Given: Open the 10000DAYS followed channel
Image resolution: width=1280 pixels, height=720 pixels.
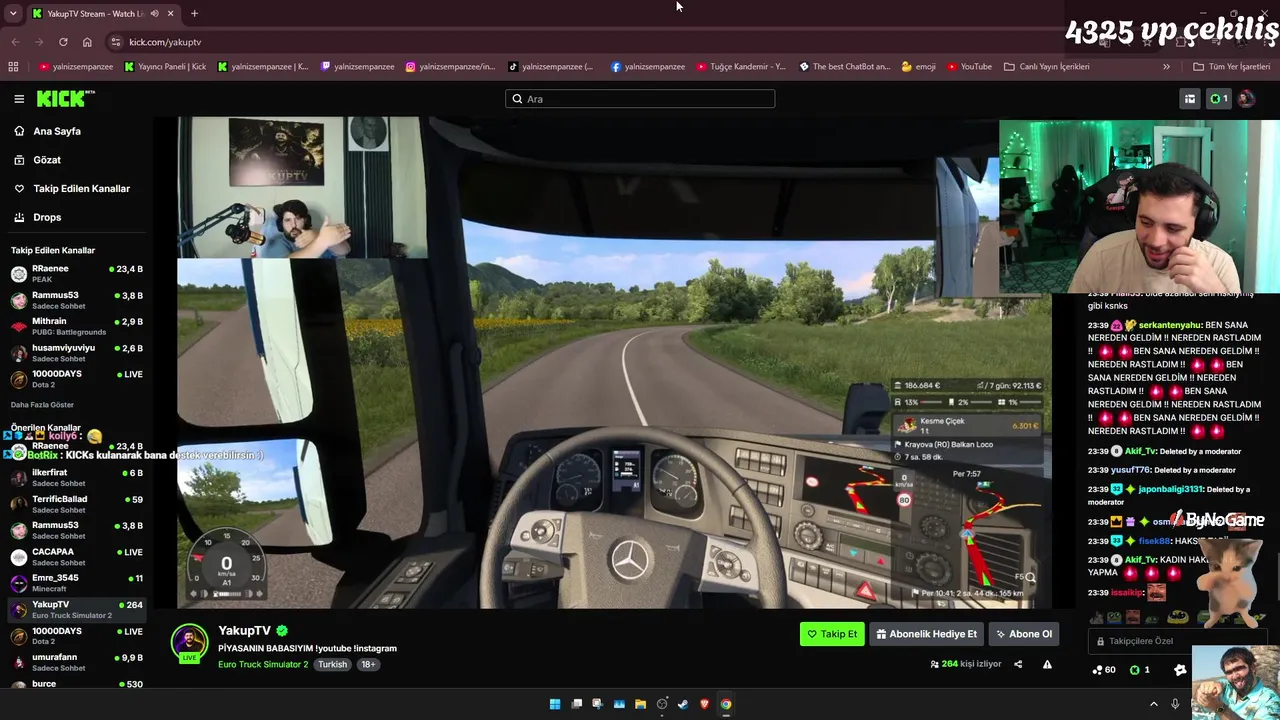Looking at the screenshot, I should point(77,378).
